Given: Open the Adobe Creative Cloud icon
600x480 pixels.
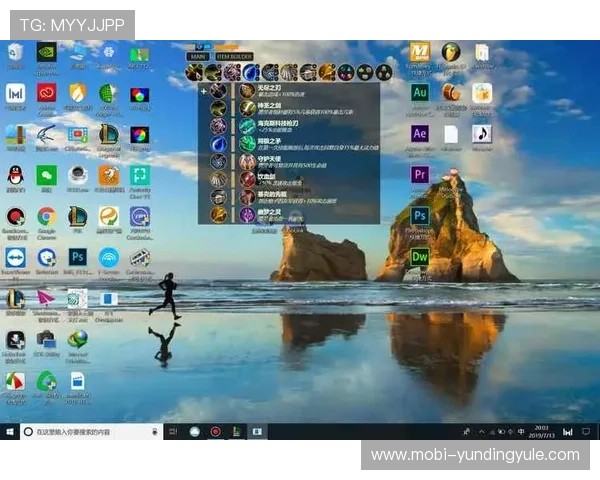Looking at the screenshot, I should click(x=46, y=93).
